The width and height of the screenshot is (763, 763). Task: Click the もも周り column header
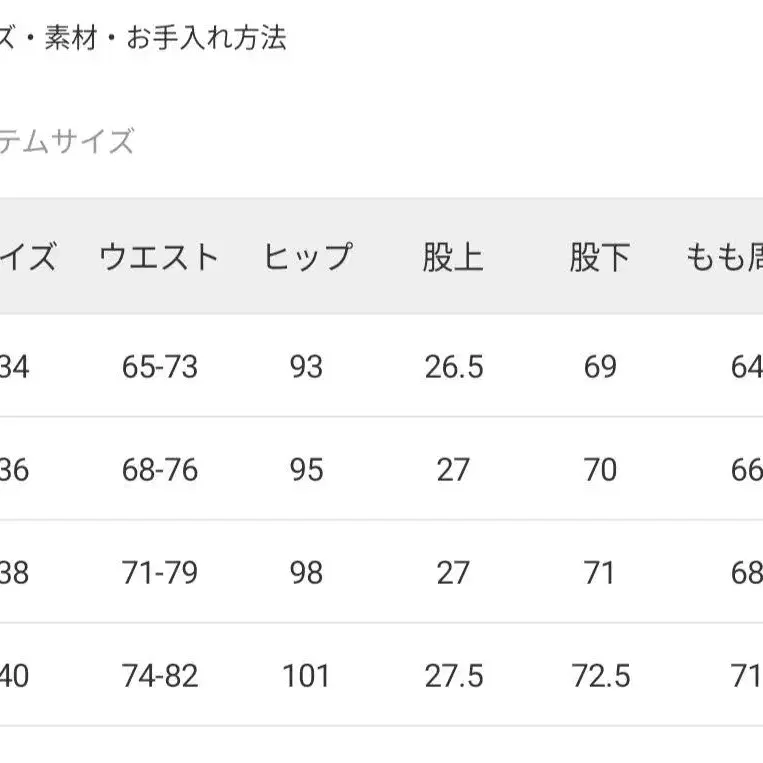tap(723, 258)
